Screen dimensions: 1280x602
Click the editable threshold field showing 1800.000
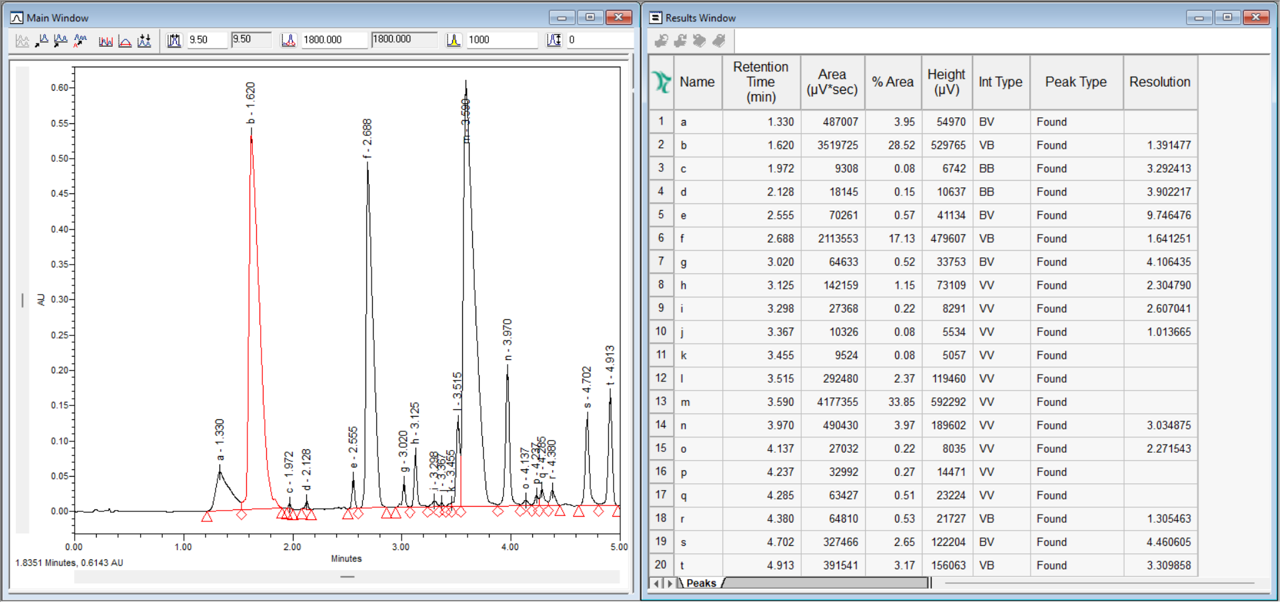pos(333,40)
